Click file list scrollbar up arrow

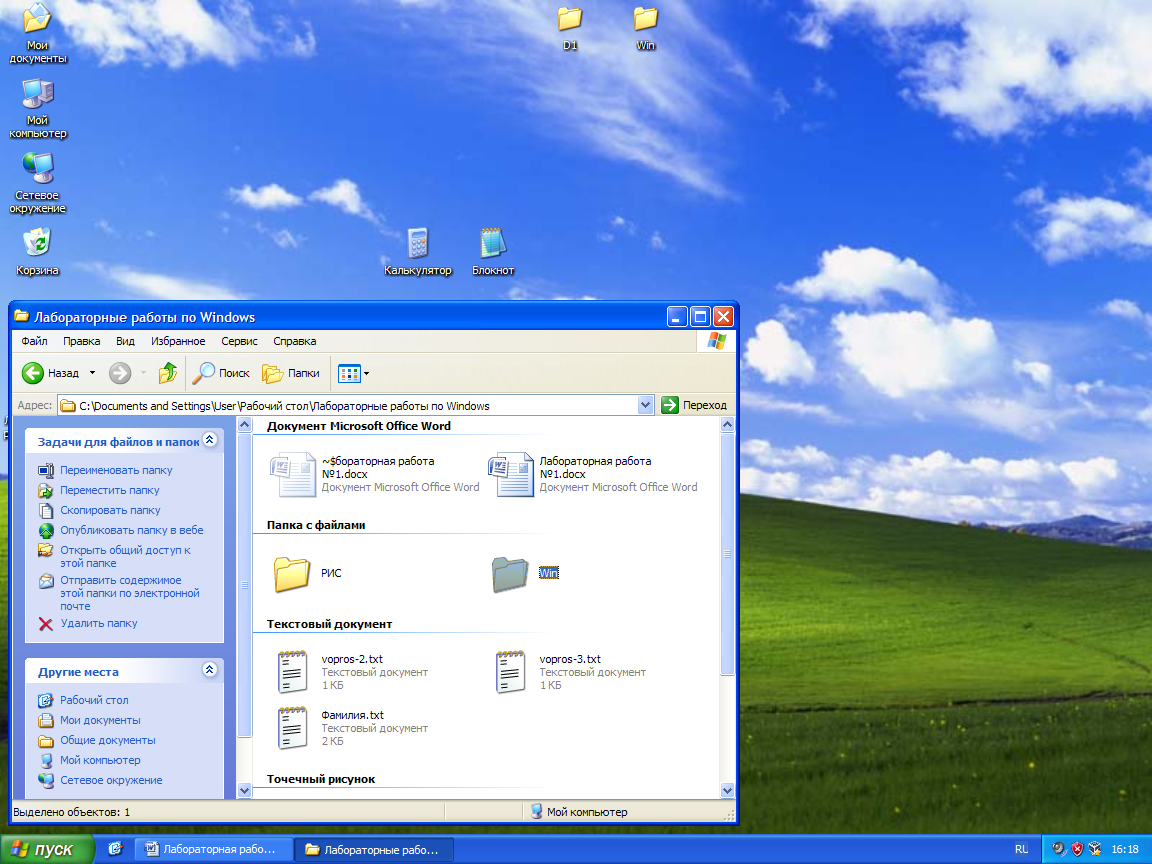(727, 425)
